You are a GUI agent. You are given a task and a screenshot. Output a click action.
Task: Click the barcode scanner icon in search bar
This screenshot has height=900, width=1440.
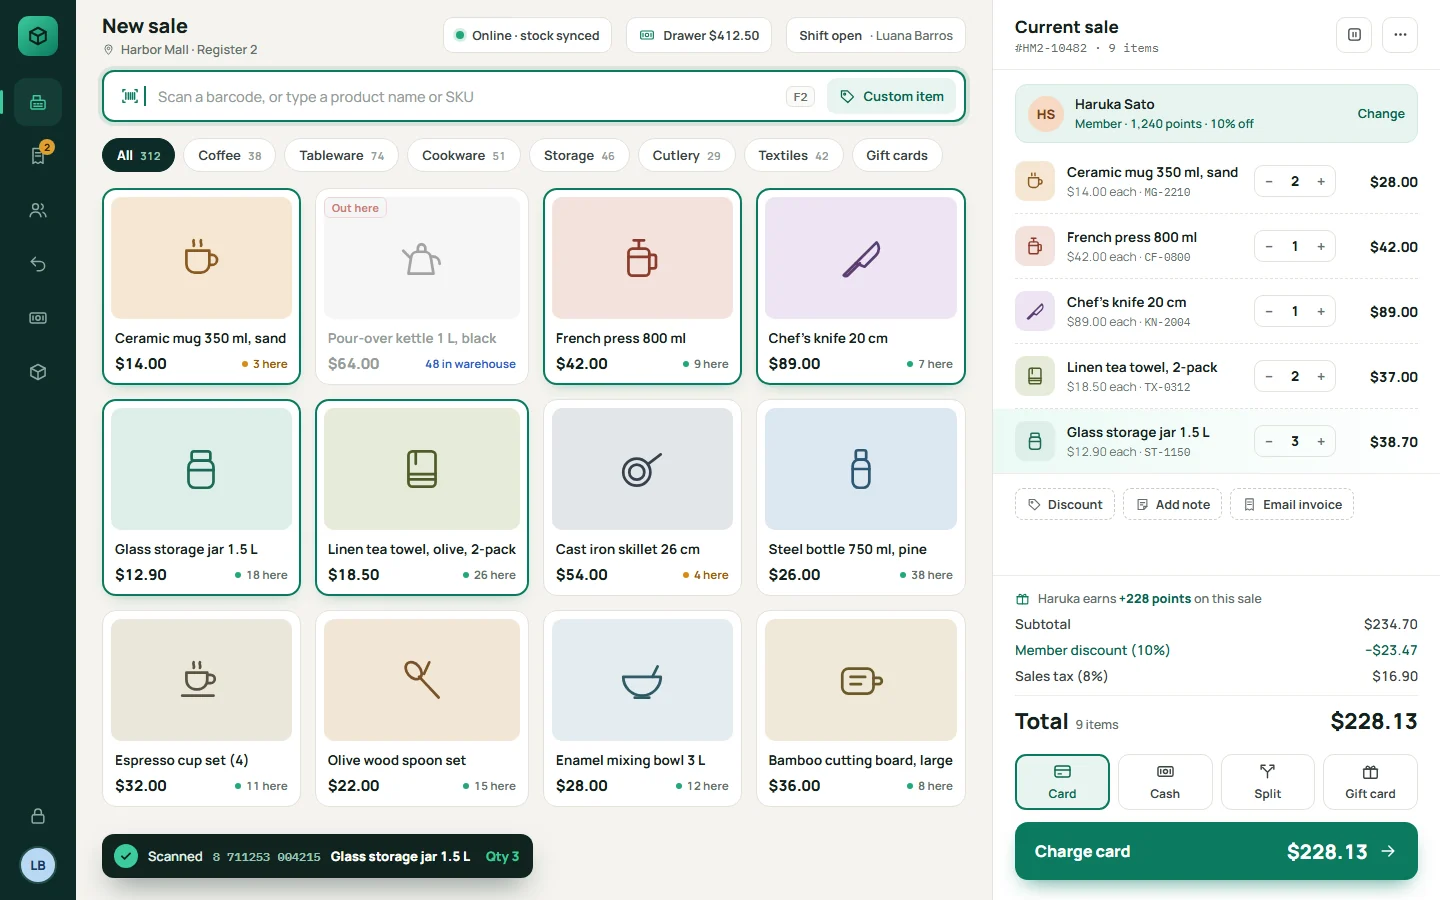pyautogui.click(x=130, y=96)
